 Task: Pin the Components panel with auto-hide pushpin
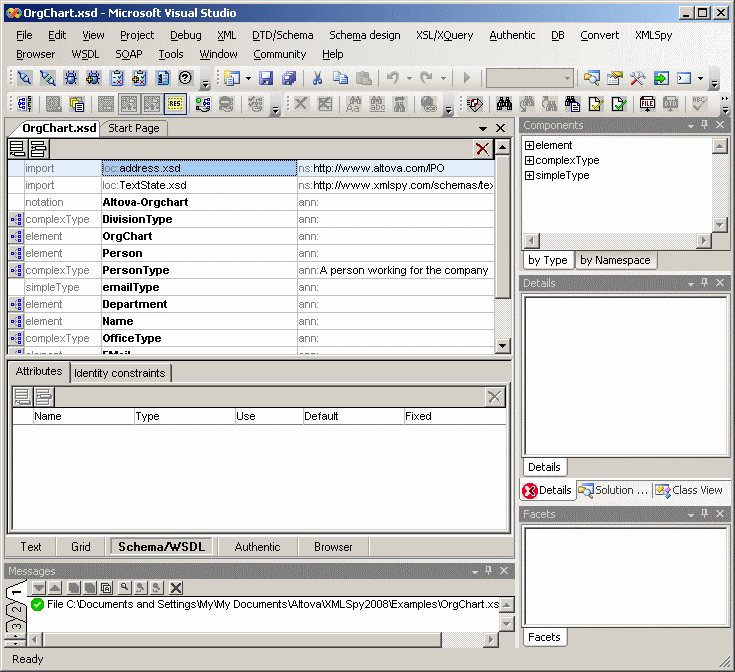pos(704,125)
